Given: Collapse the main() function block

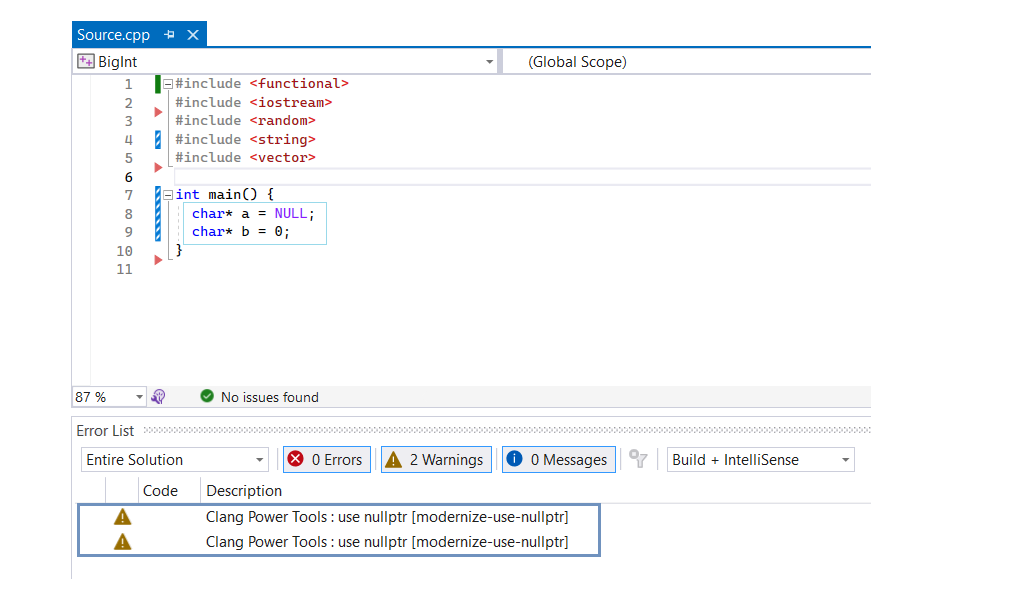Looking at the screenshot, I should click(168, 195).
